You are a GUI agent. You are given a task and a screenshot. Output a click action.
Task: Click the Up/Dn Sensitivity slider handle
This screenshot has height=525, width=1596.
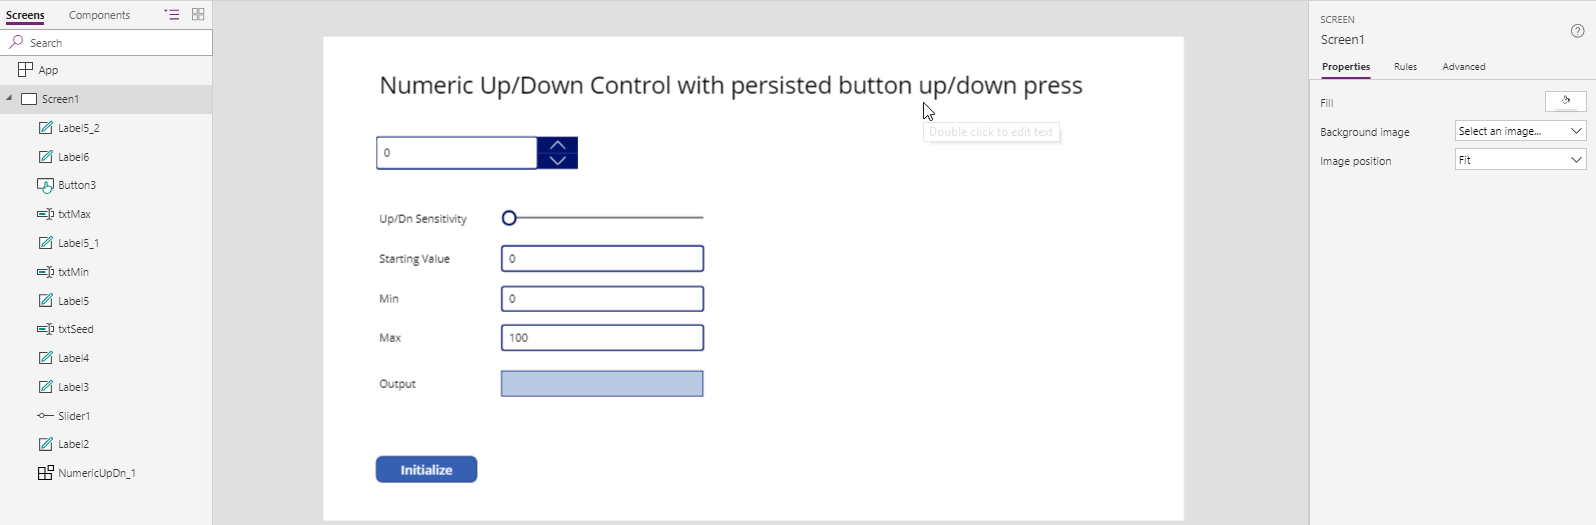(x=509, y=218)
